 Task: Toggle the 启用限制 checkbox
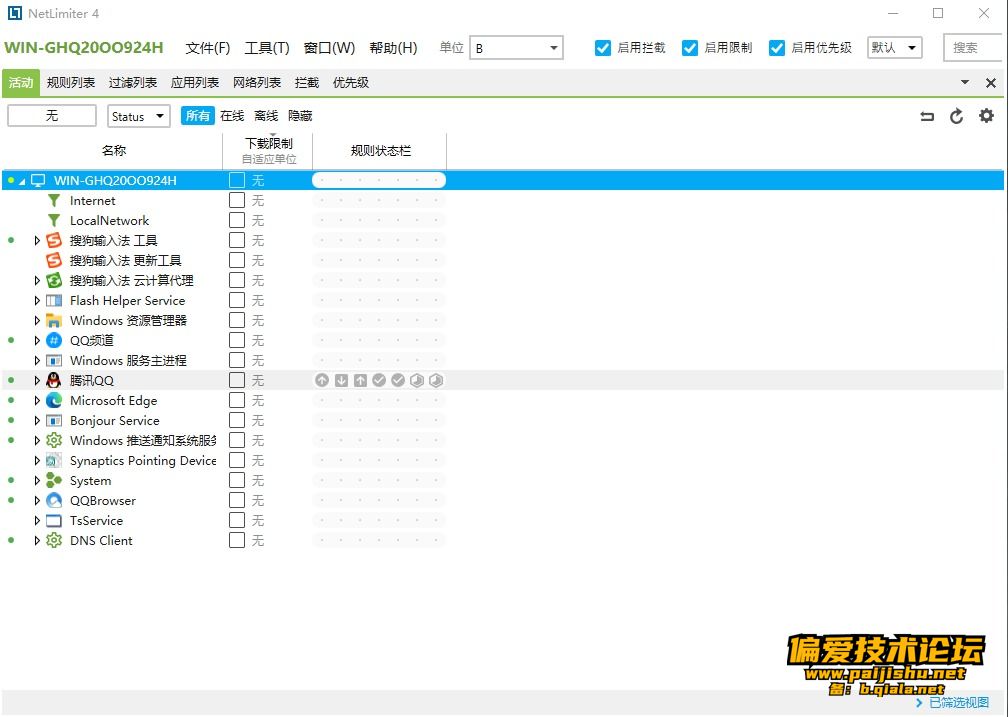pyautogui.click(x=690, y=48)
